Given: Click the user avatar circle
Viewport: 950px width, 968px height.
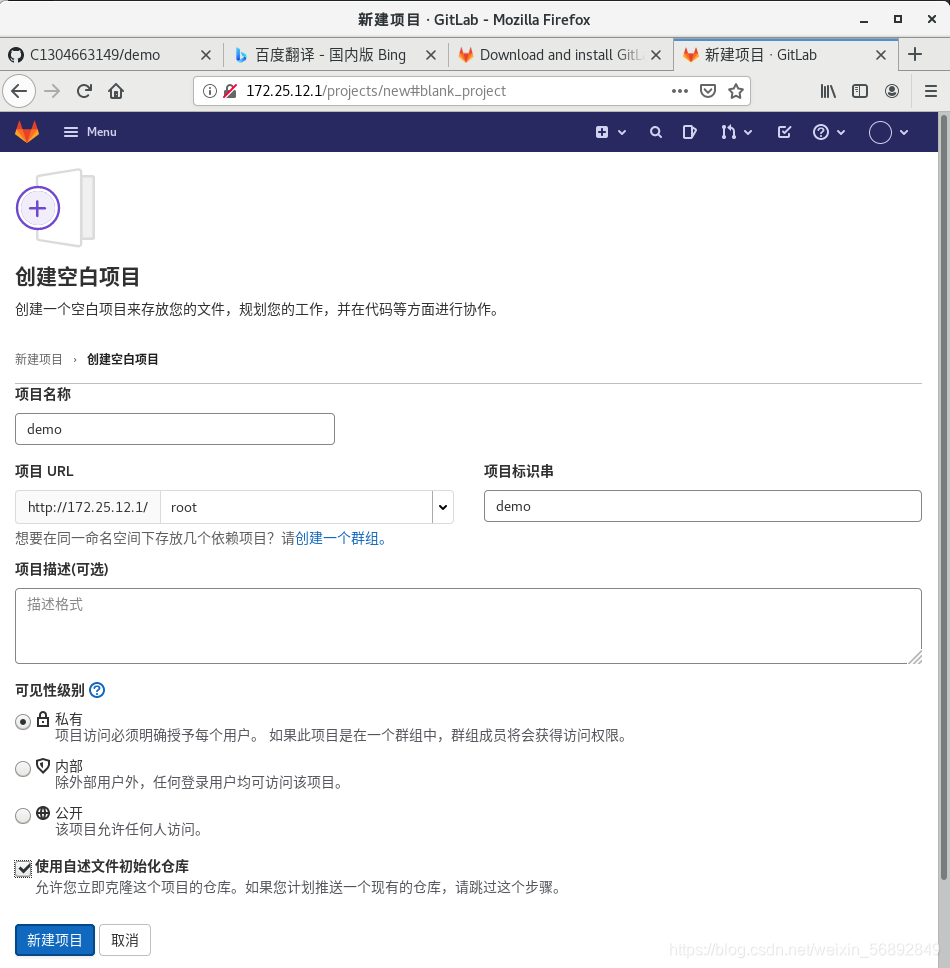Looking at the screenshot, I should pos(880,132).
